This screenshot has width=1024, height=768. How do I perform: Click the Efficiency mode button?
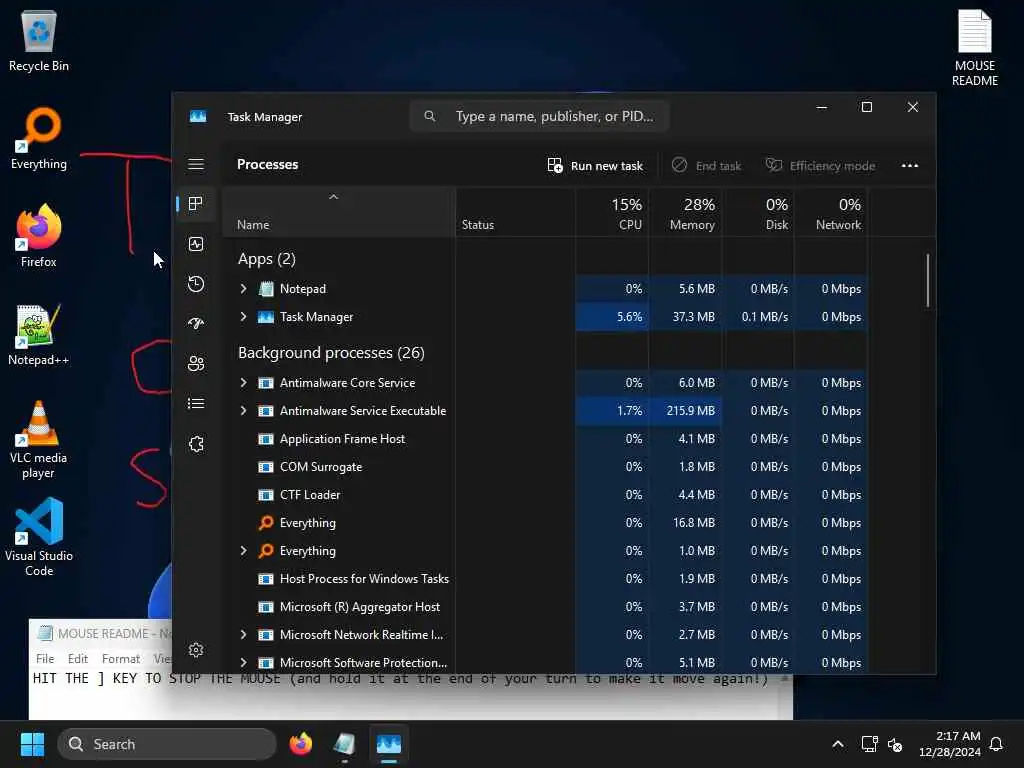click(820, 166)
